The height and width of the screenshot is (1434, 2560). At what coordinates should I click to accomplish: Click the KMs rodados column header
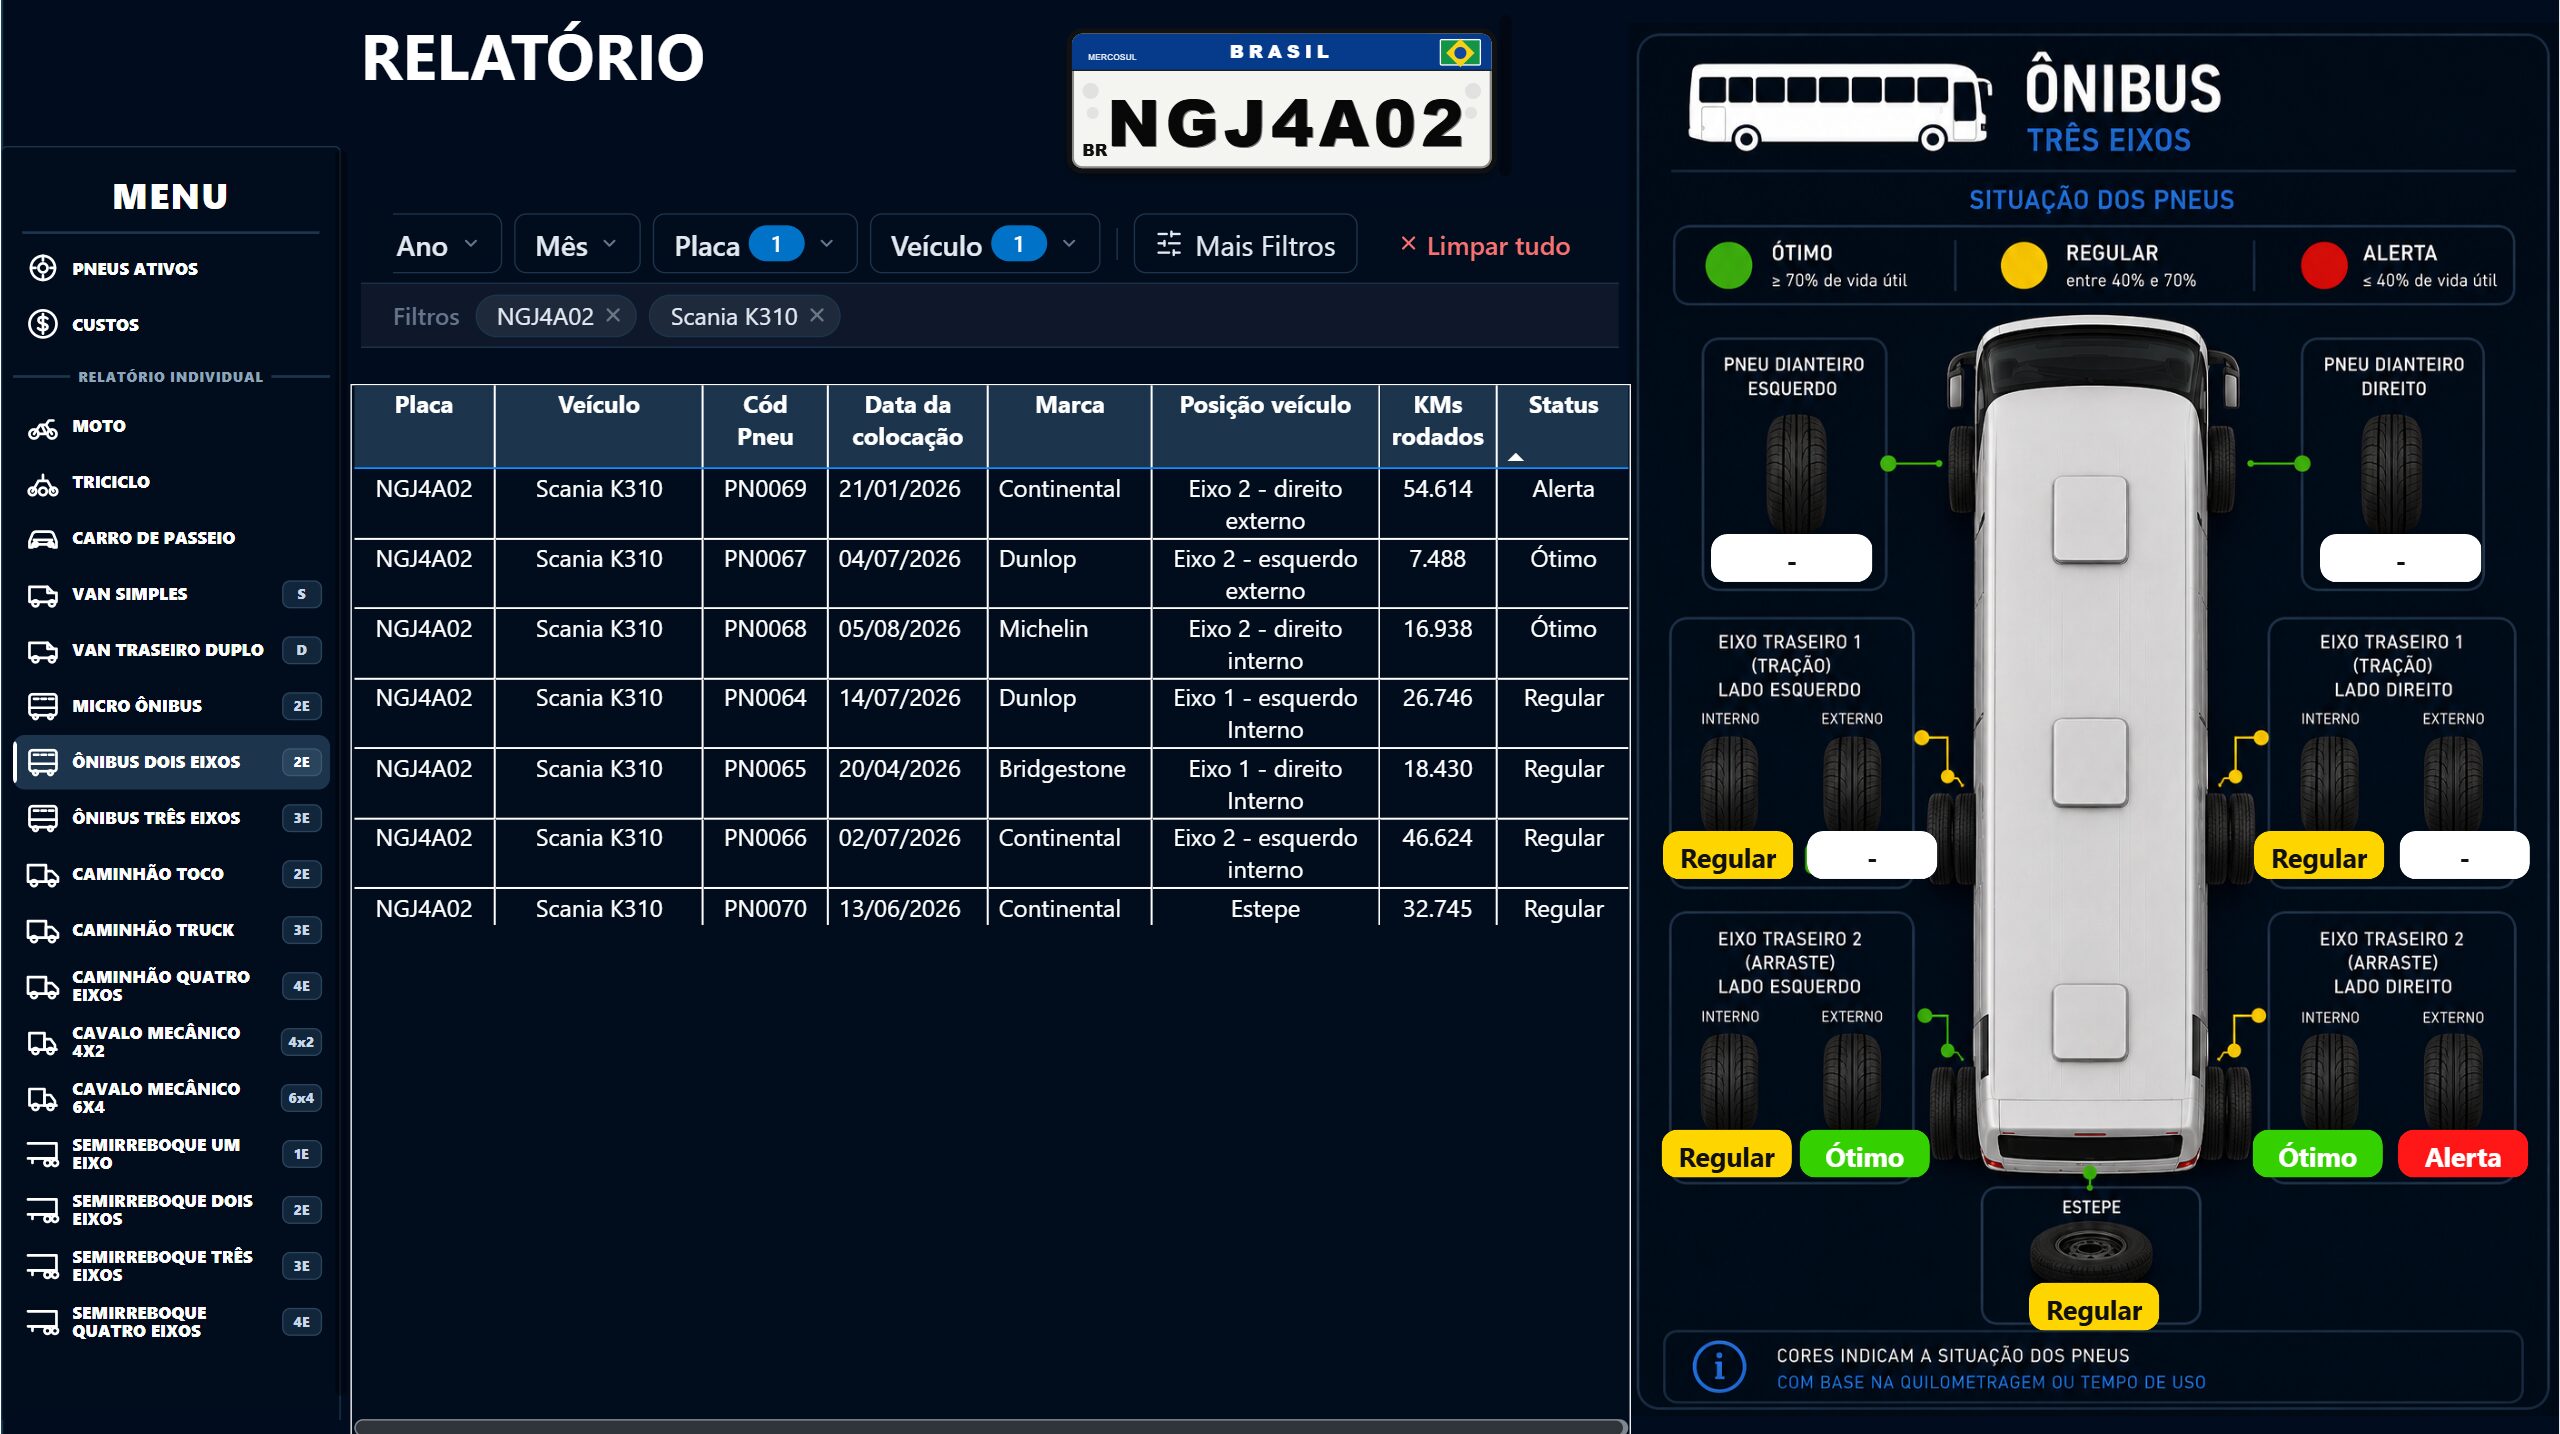click(x=1438, y=426)
